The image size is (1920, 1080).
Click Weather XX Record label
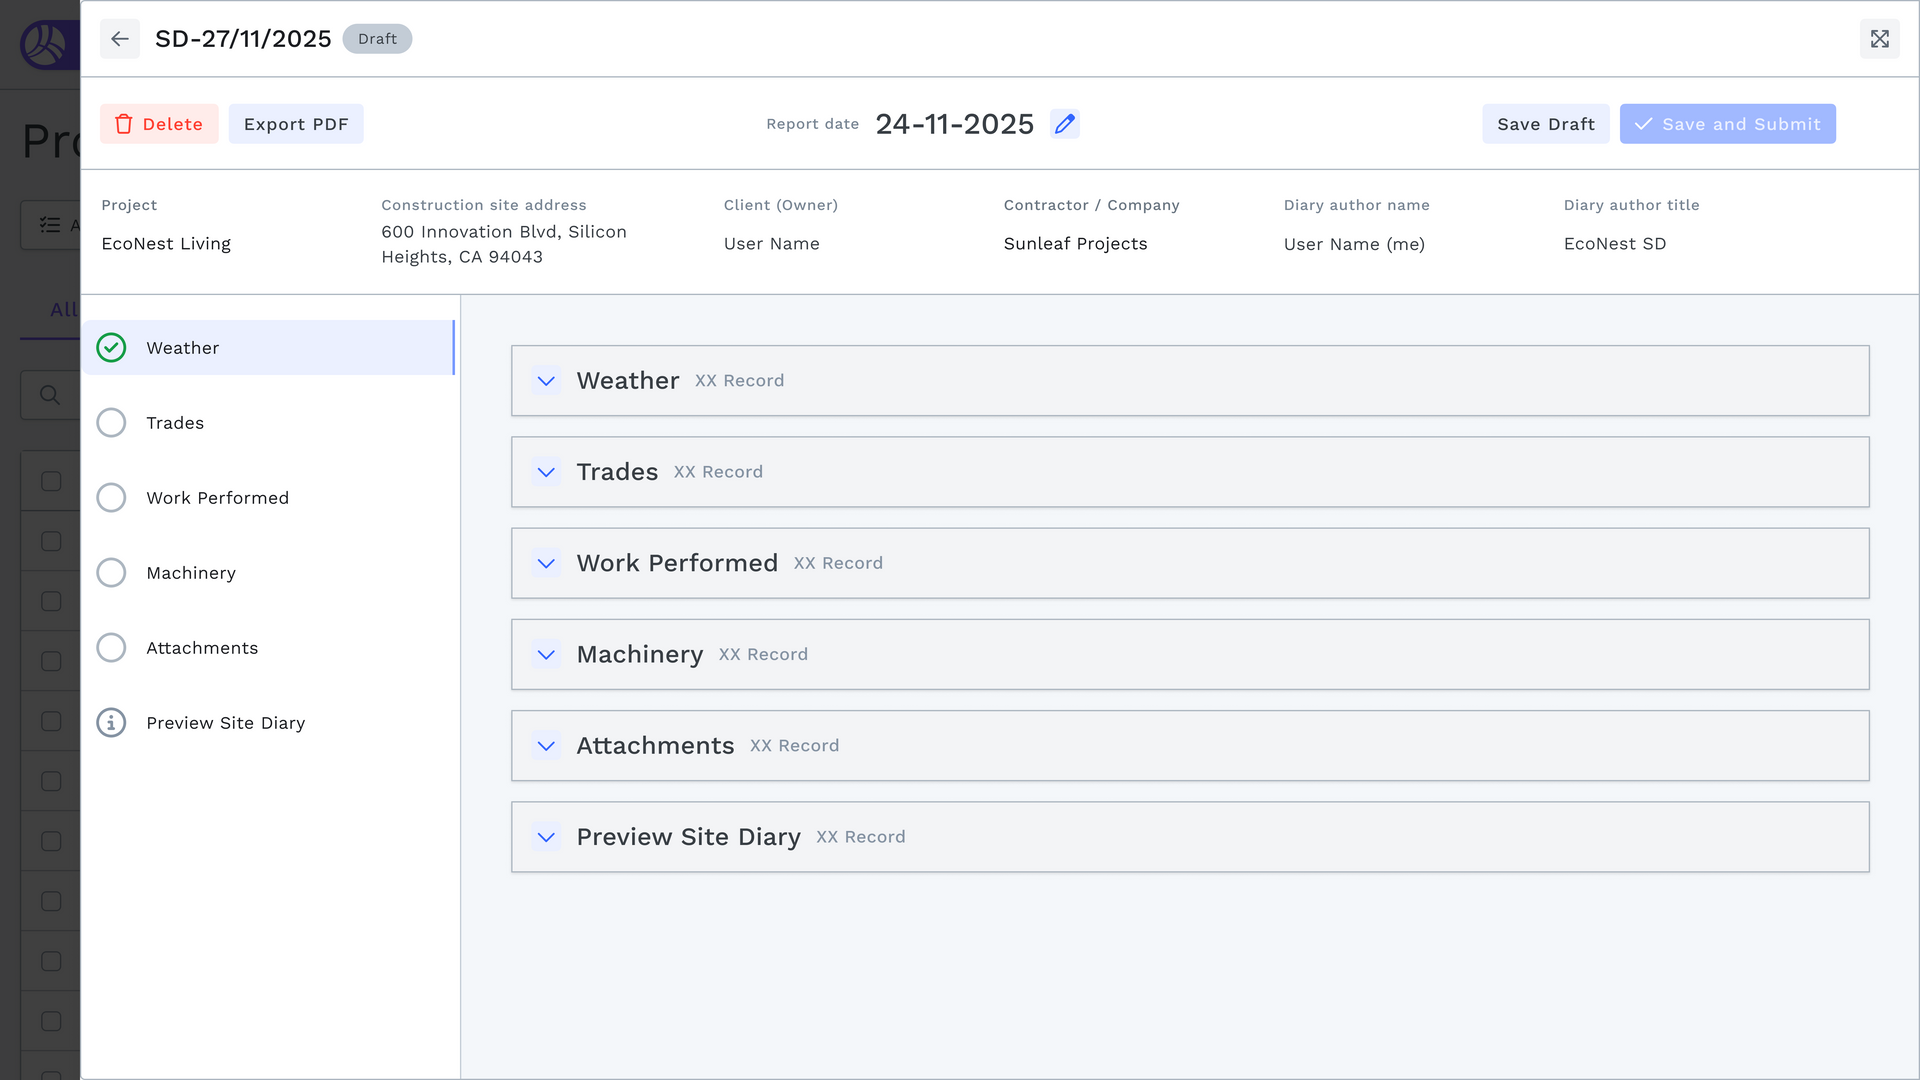tap(740, 381)
